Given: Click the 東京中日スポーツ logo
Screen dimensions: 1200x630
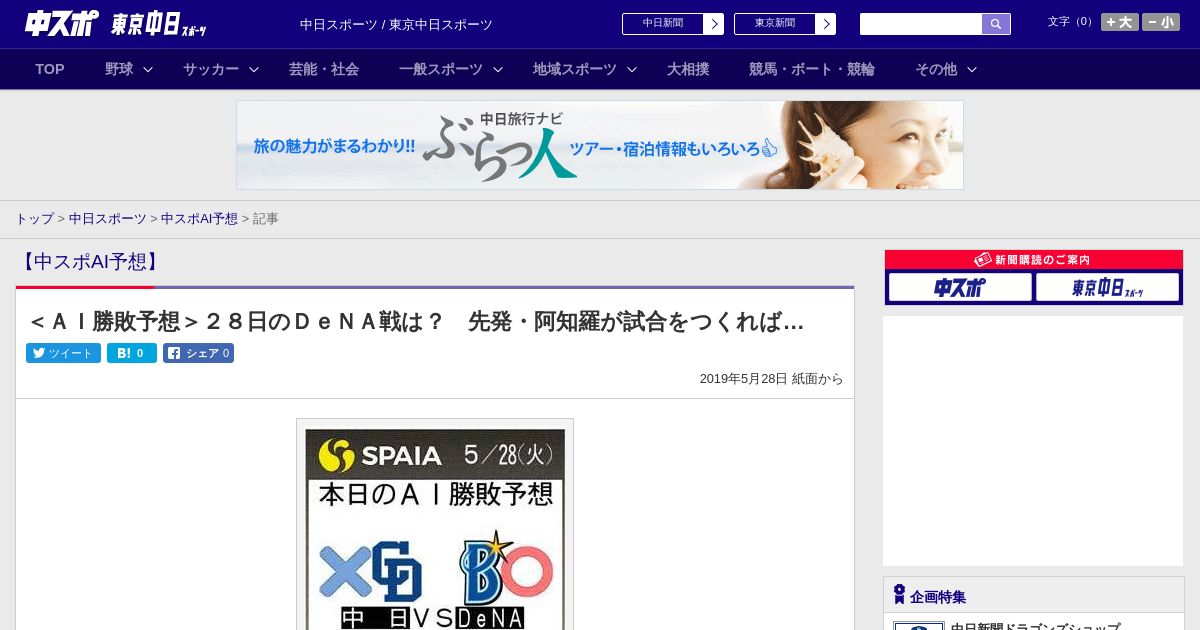Looking at the screenshot, I should (158, 24).
